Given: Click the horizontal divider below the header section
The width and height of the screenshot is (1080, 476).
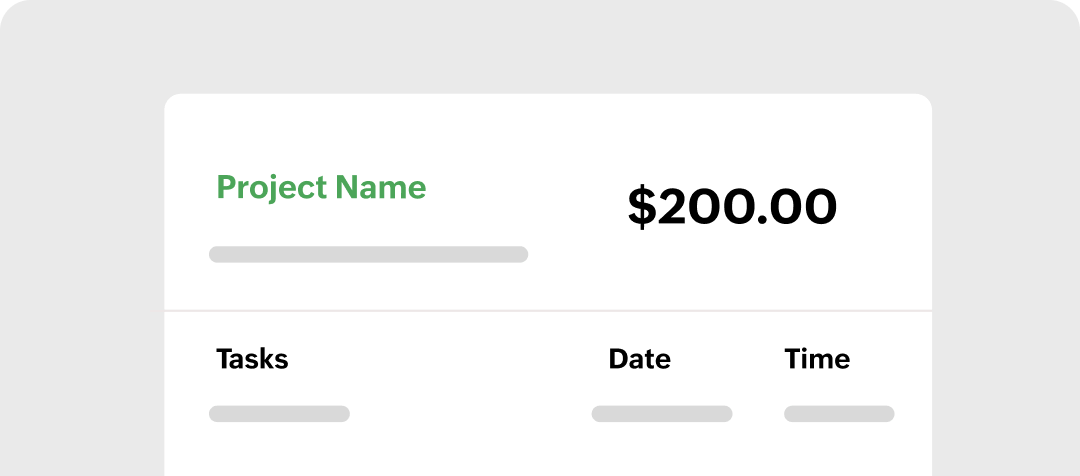Looking at the screenshot, I should coord(548,311).
